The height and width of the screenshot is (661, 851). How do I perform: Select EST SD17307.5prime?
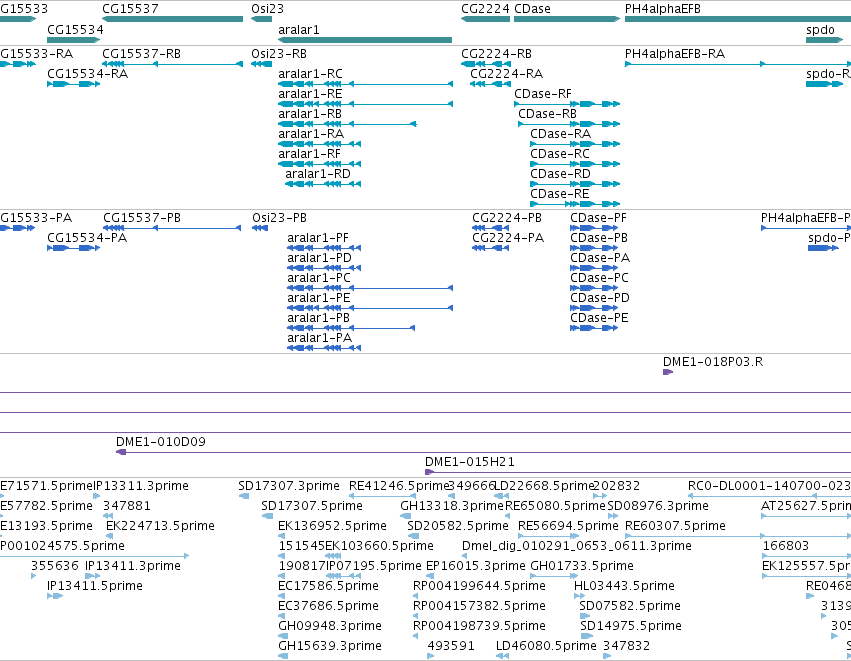(267, 516)
